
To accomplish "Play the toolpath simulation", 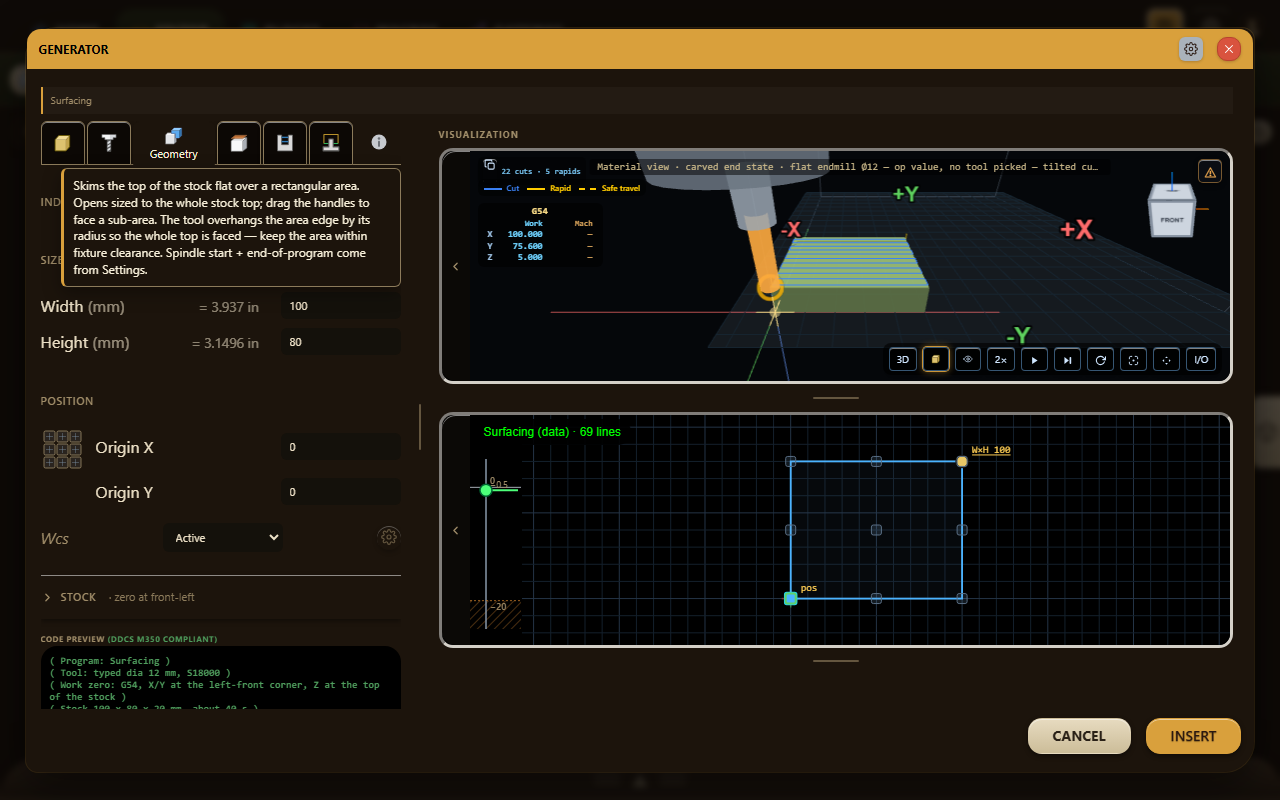I will (1035, 359).
